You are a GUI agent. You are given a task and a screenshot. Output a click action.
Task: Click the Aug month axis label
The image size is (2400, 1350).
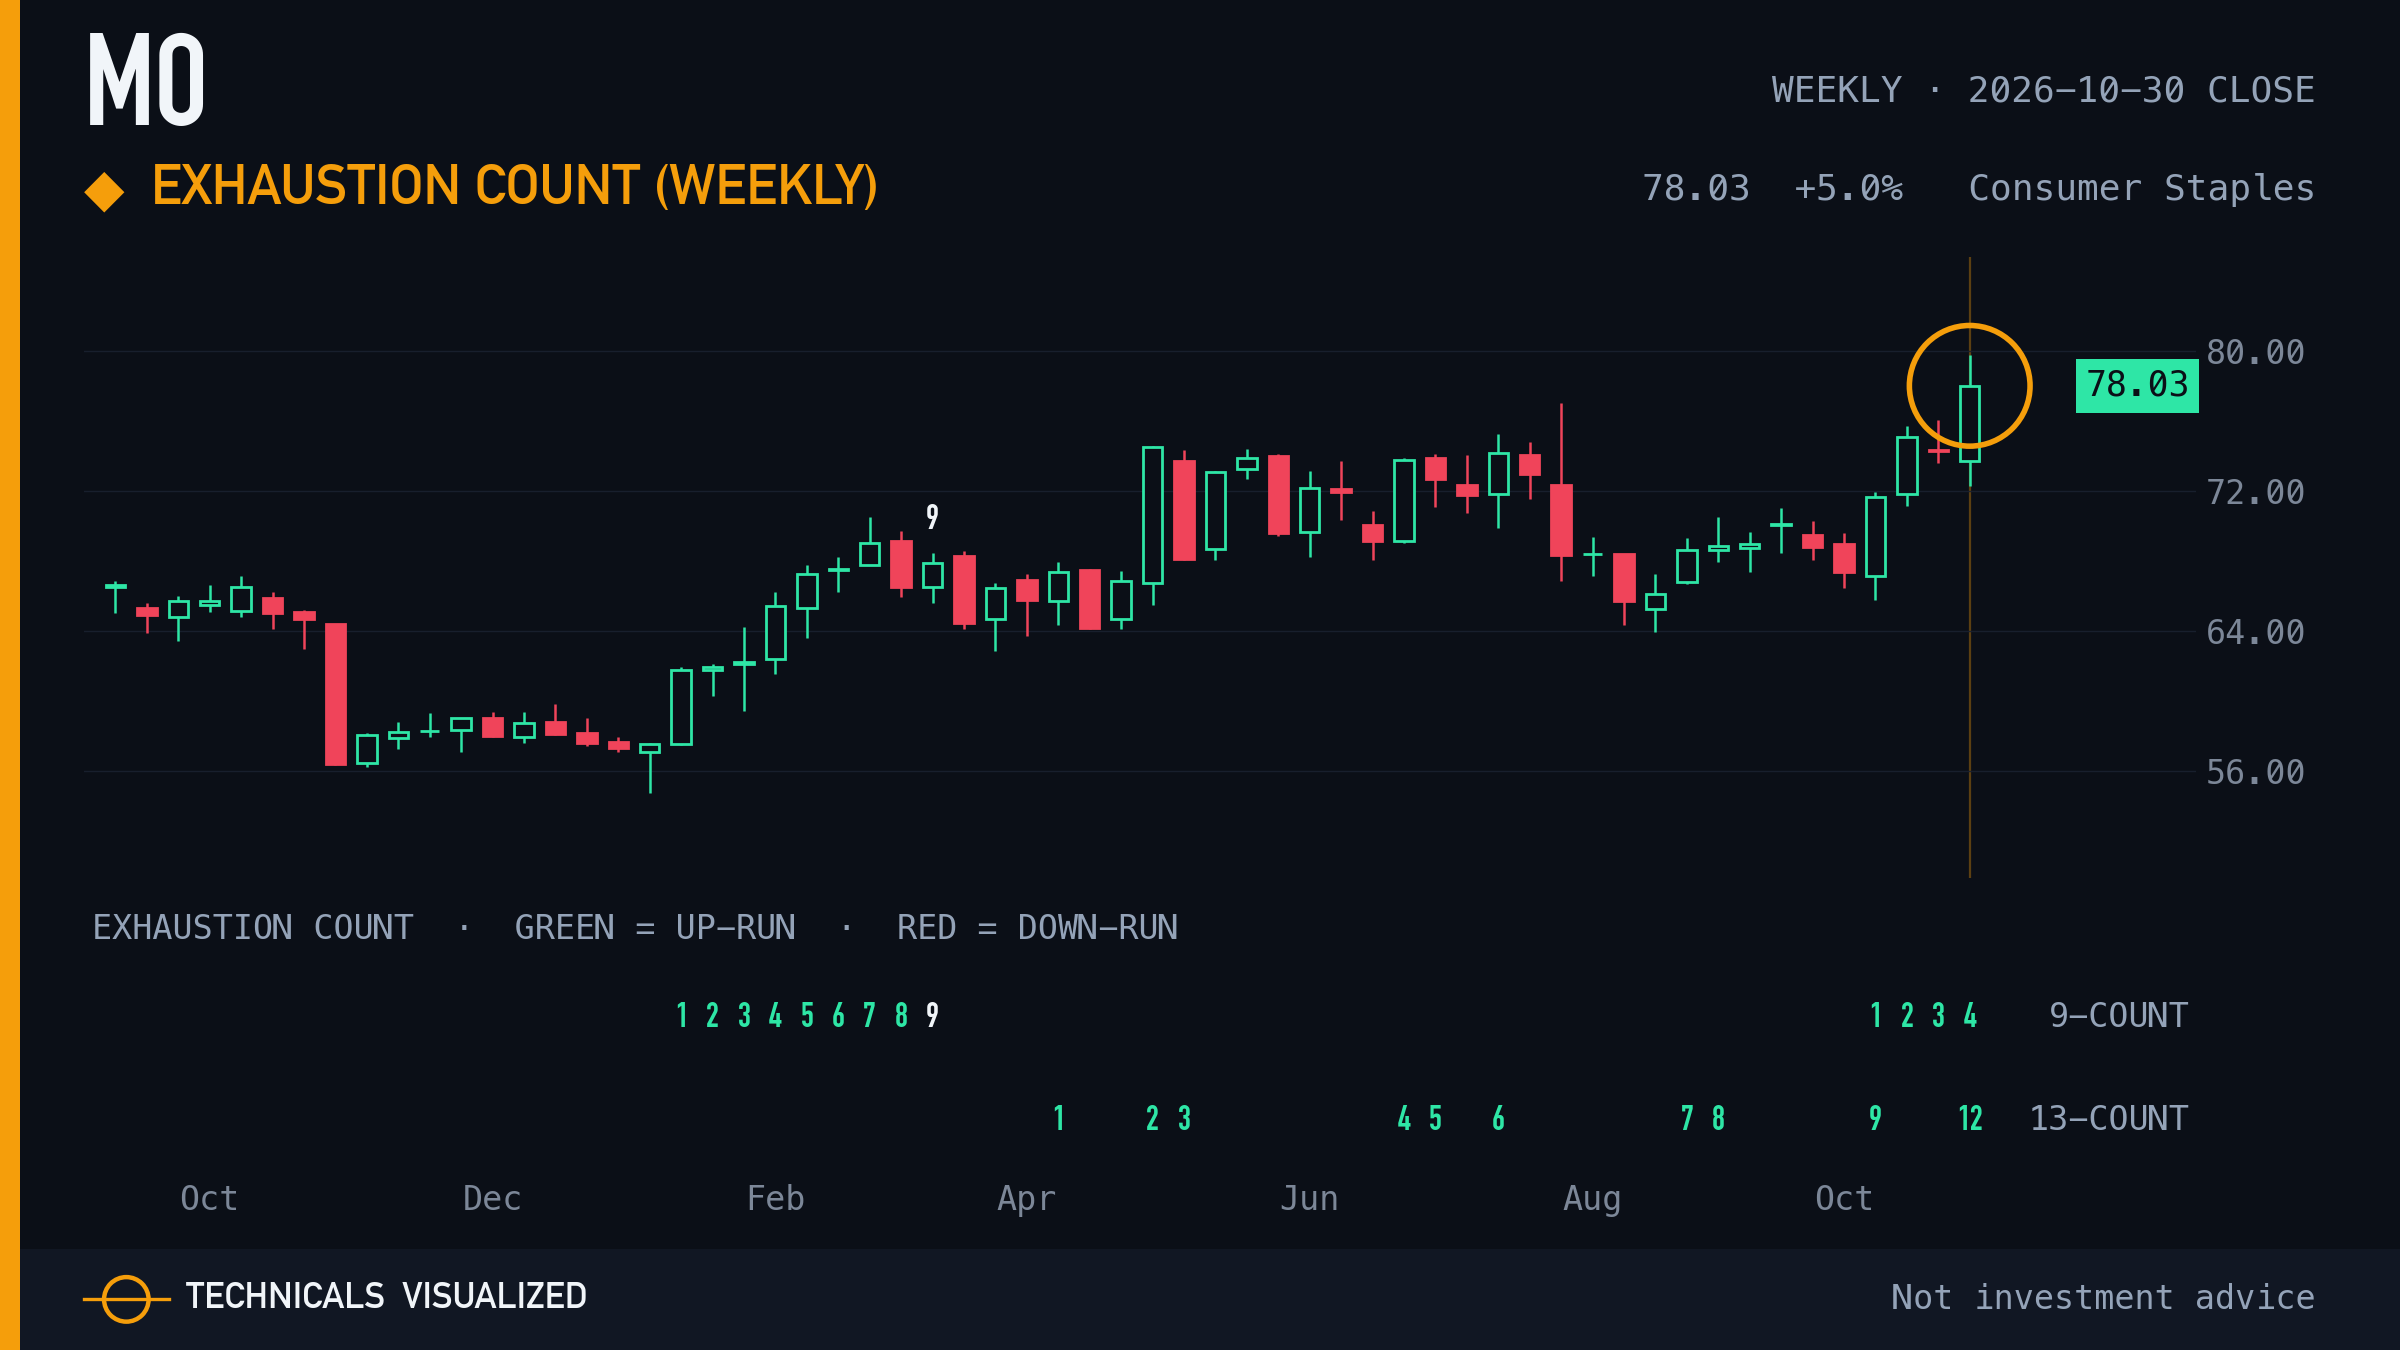coord(1592,1198)
